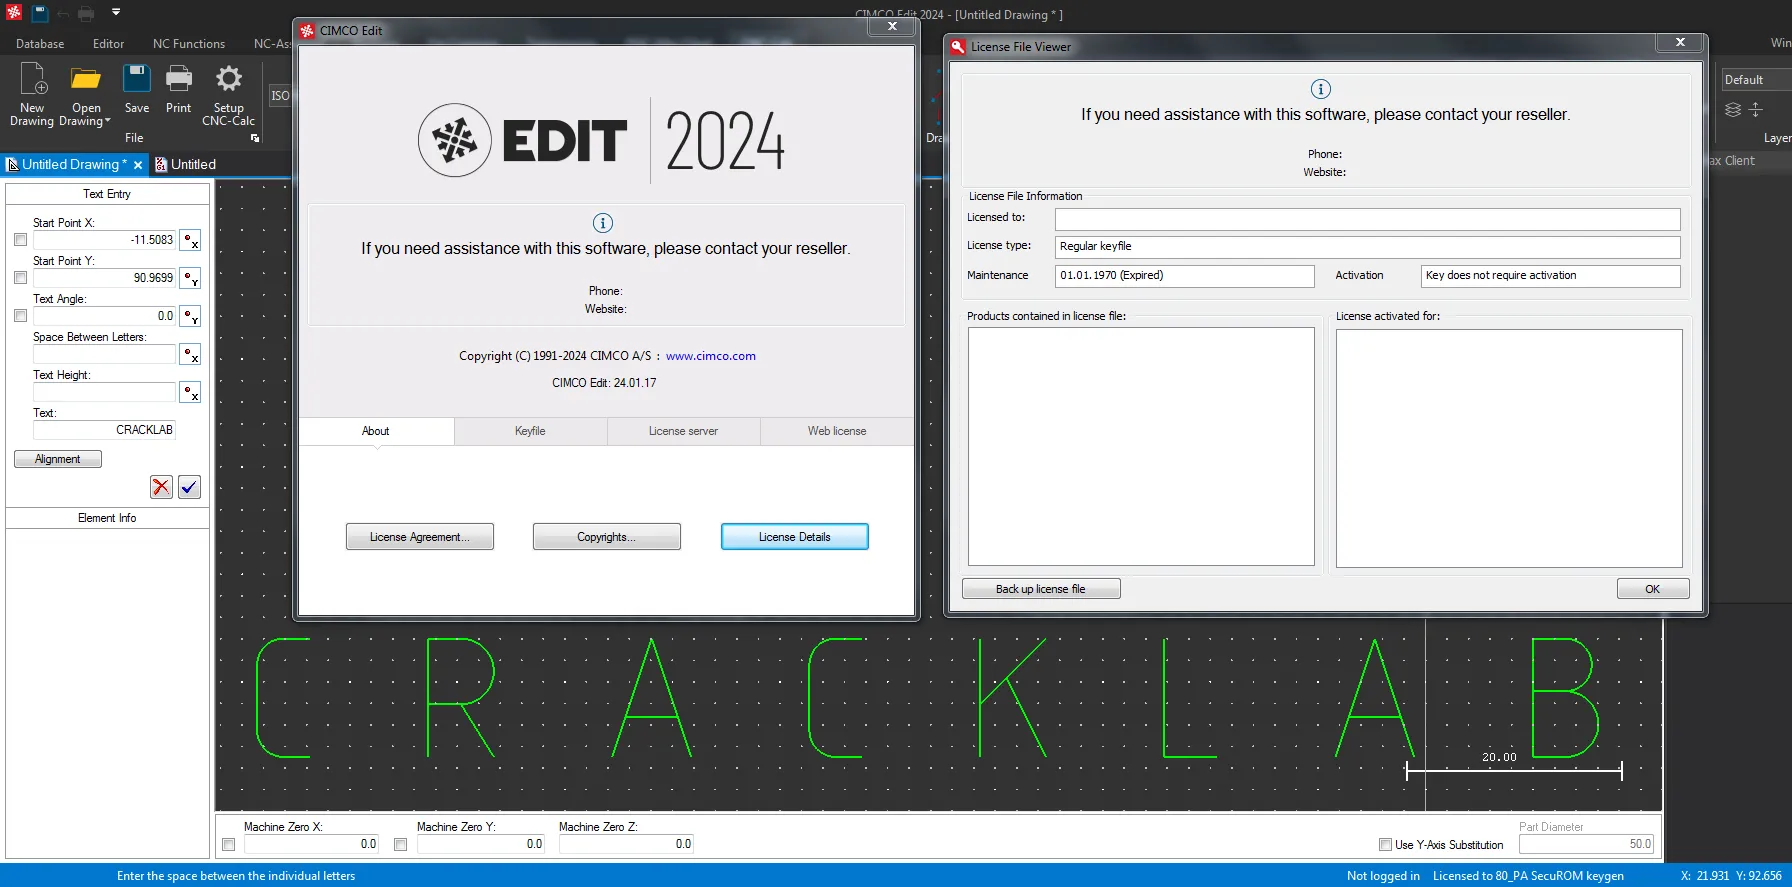Close the Untitled Drawing tab
This screenshot has width=1792, height=887.
point(138,165)
